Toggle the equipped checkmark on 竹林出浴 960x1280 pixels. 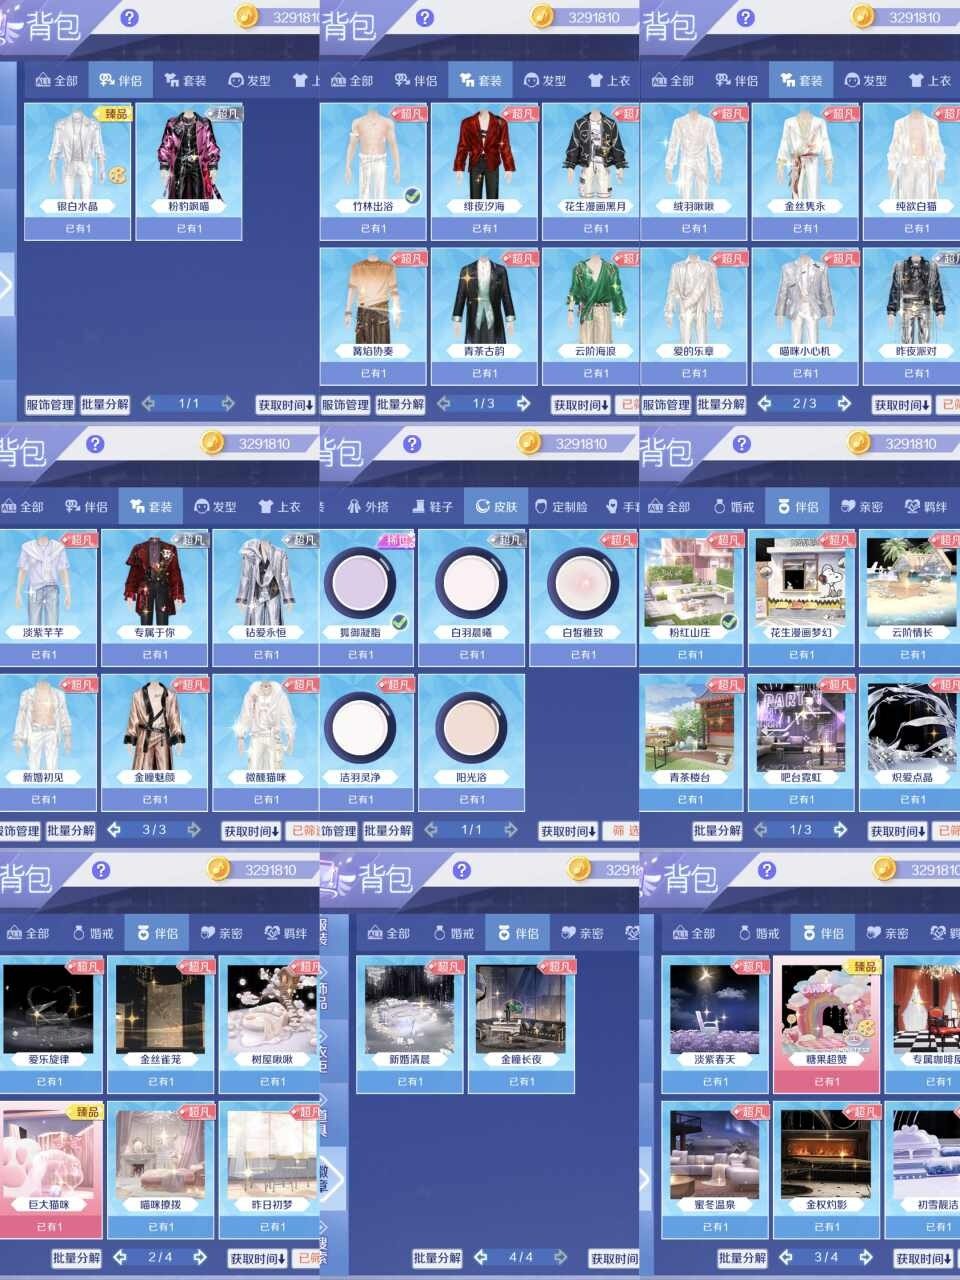(412, 196)
